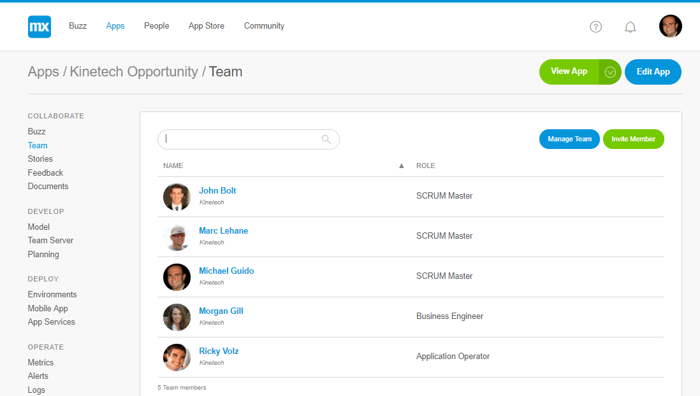This screenshot has width=700, height=396.
Task: Open Stories in the sidebar
Action: [40, 159]
